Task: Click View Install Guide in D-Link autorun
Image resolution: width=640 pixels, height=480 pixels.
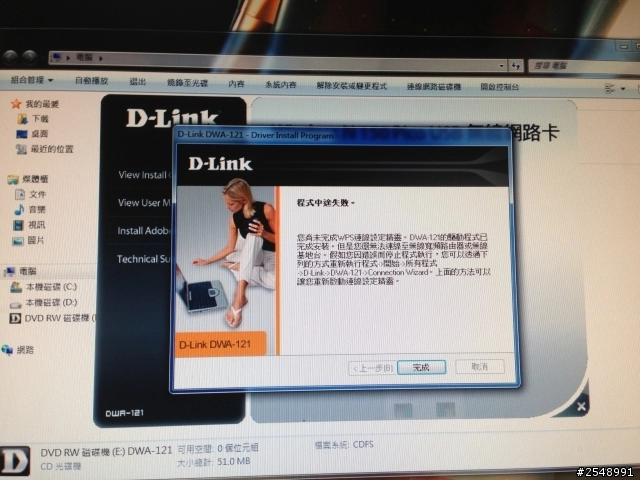Action: click(144, 175)
